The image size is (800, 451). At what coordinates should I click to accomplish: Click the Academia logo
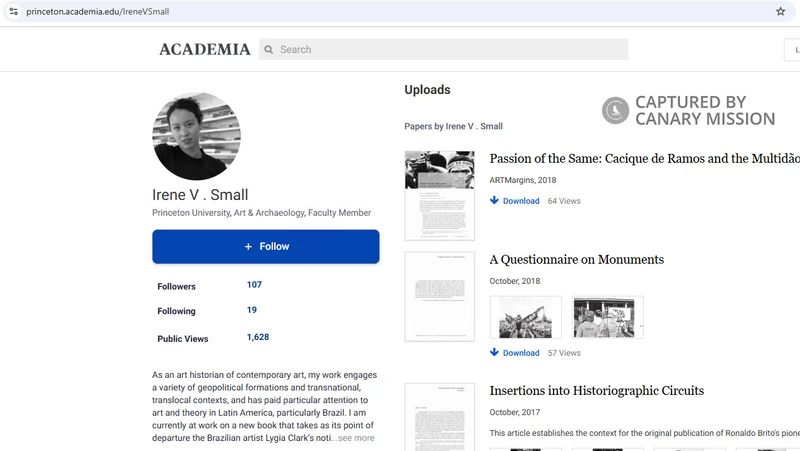[205, 49]
